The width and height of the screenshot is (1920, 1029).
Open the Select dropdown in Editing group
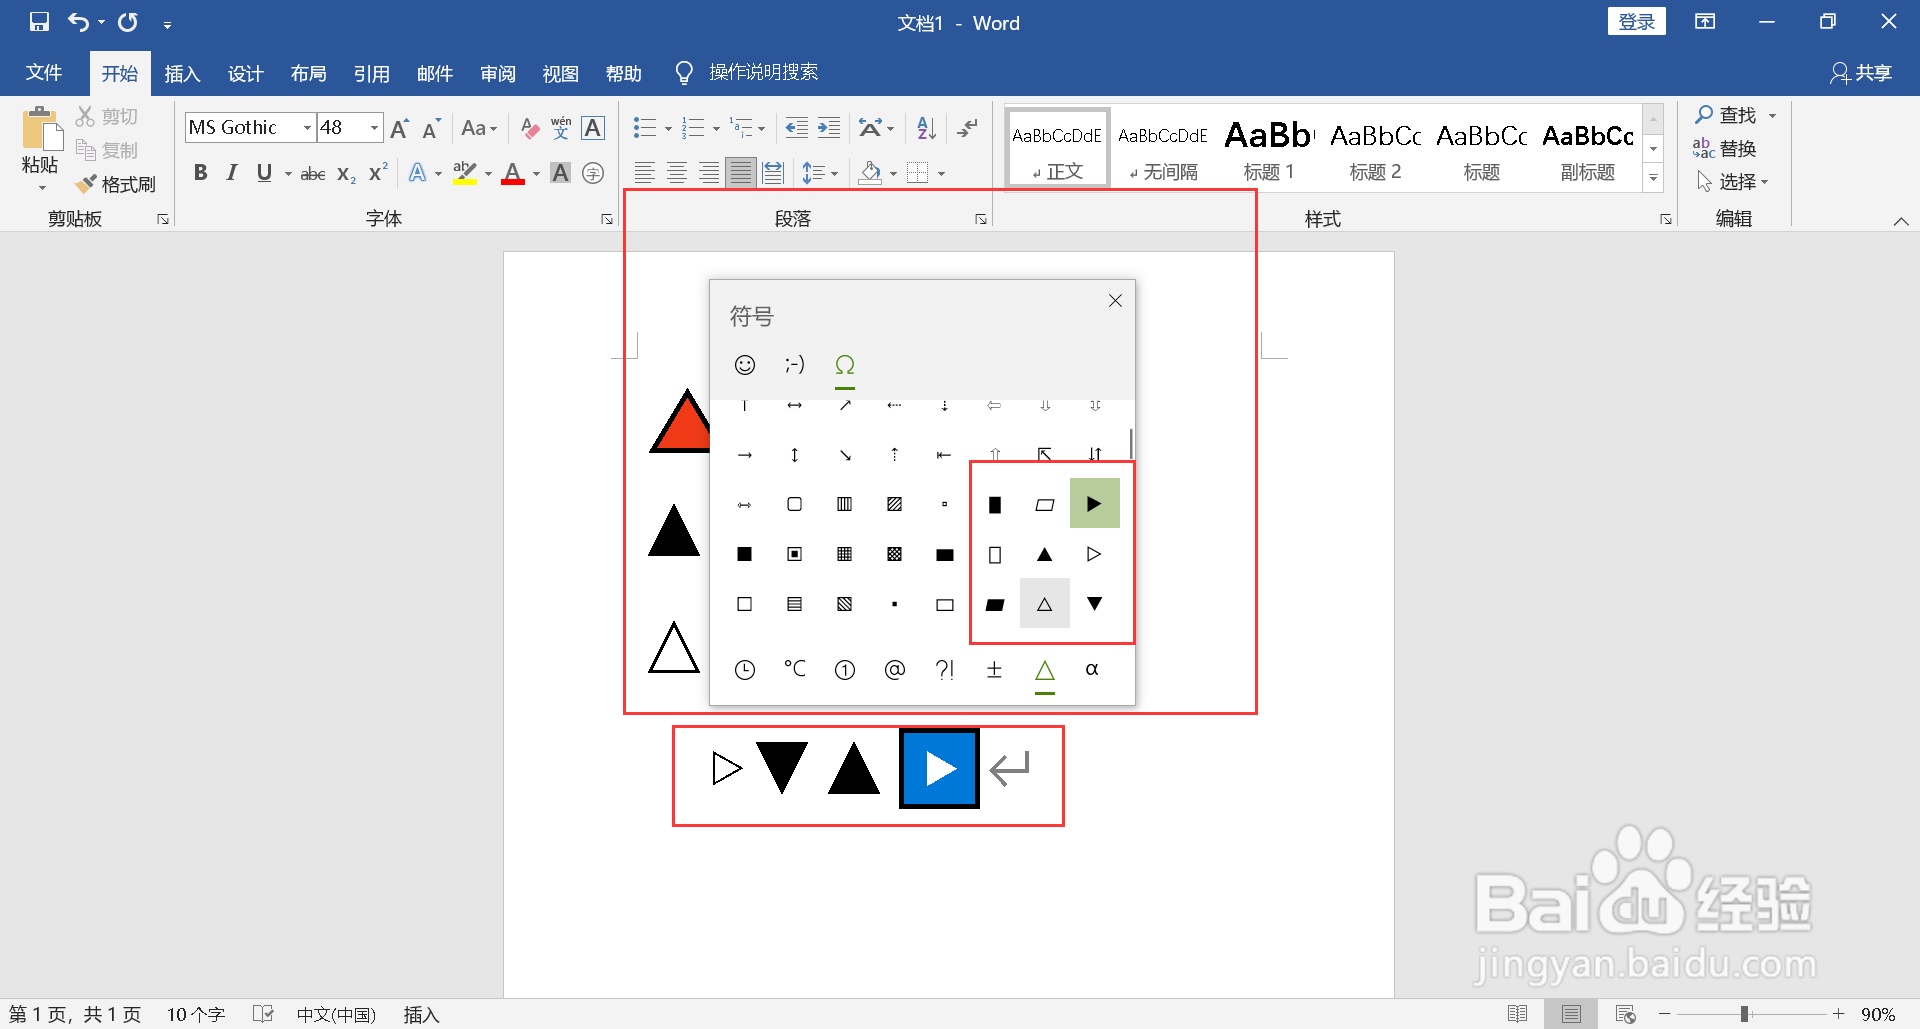tap(1733, 182)
